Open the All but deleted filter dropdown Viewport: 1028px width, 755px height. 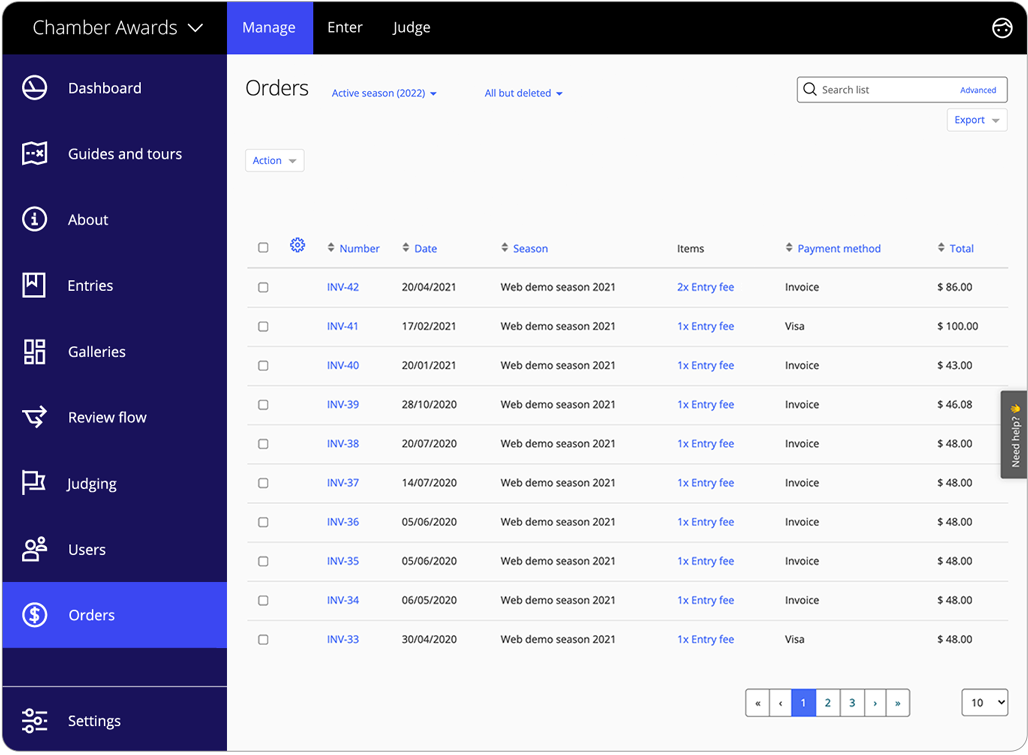523,93
